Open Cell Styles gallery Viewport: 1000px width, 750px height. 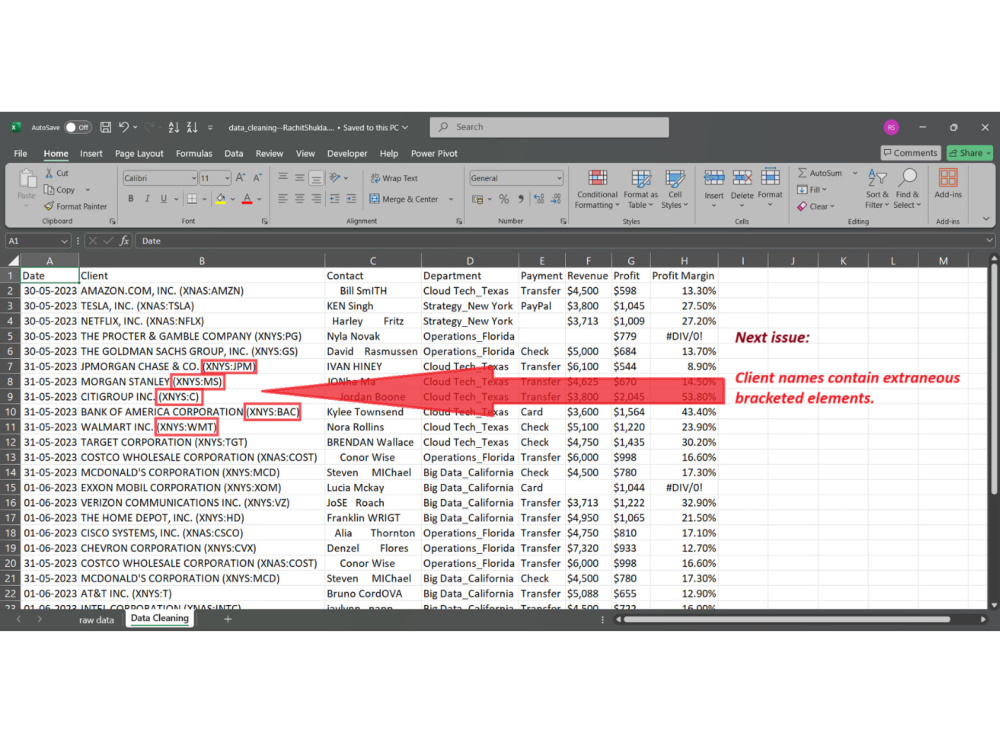(x=674, y=189)
